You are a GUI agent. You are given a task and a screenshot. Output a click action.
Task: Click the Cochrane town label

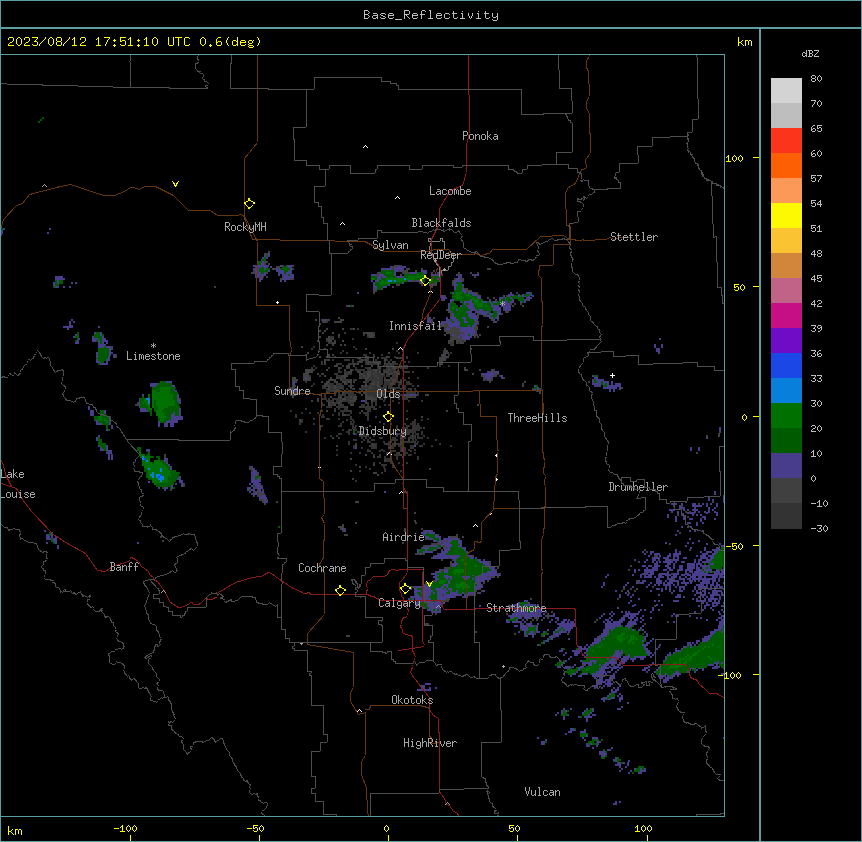pyautogui.click(x=322, y=568)
